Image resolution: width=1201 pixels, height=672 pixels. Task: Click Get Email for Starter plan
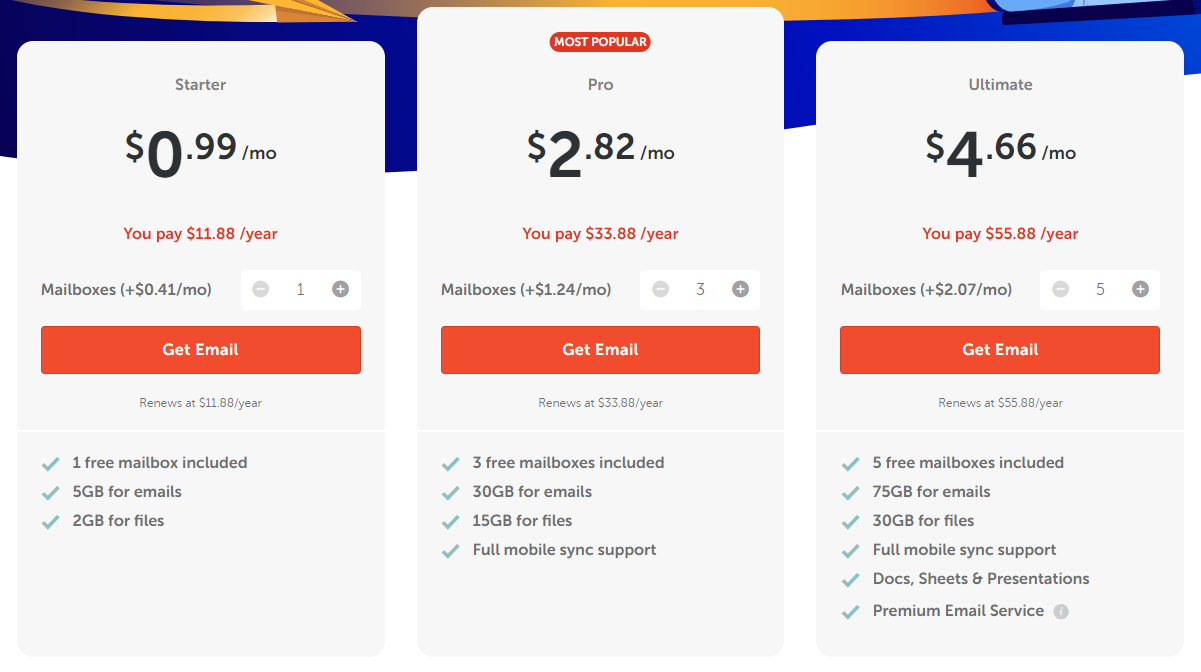[201, 350]
